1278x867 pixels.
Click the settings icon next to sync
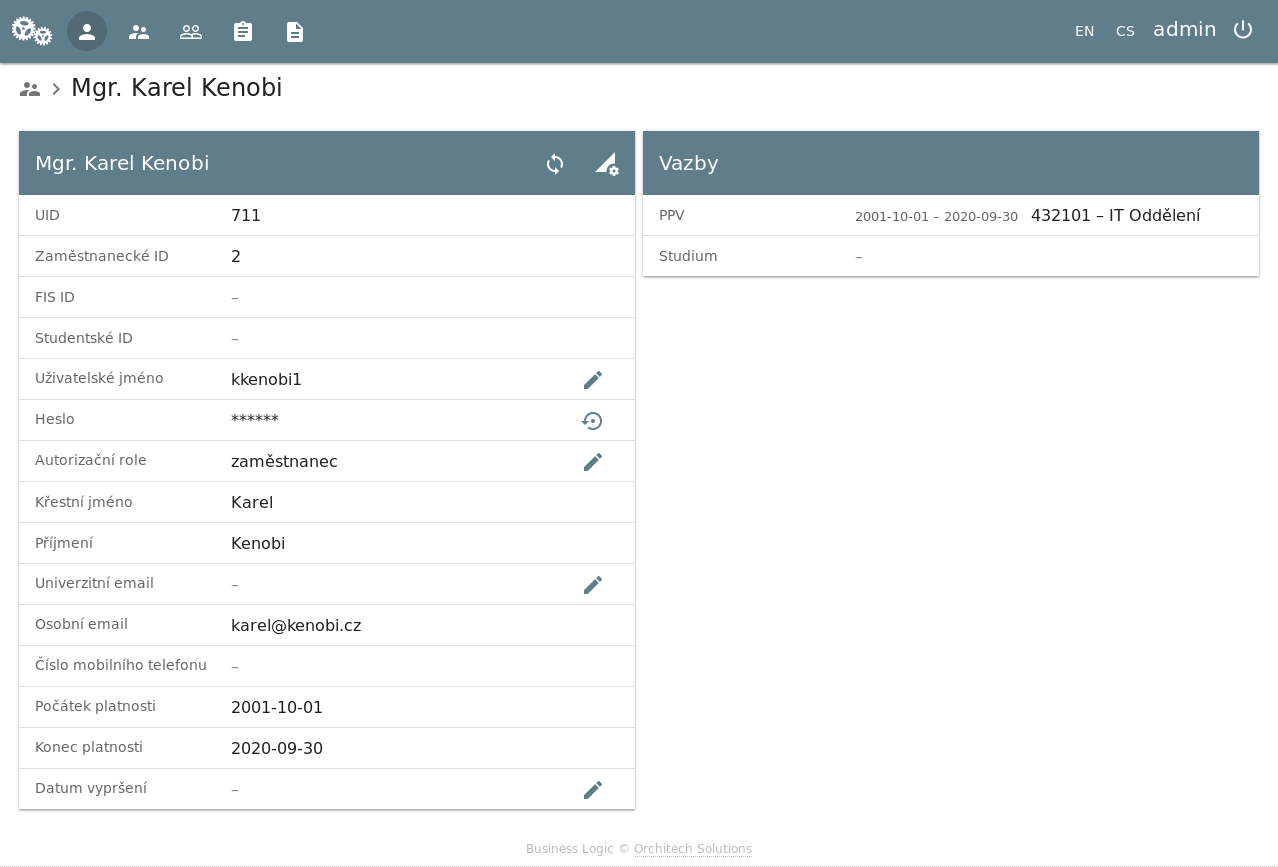click(x=607, y=164)
